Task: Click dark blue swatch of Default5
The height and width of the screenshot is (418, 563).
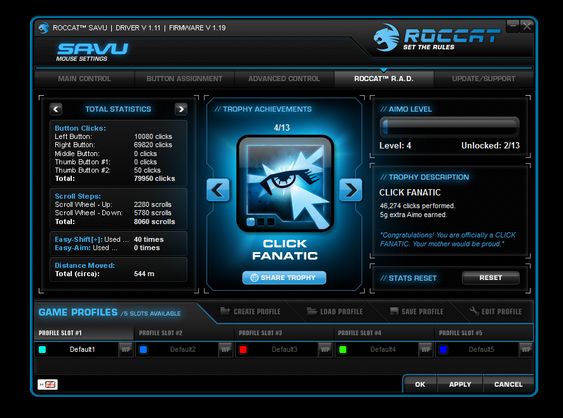Action: point(443,349)
